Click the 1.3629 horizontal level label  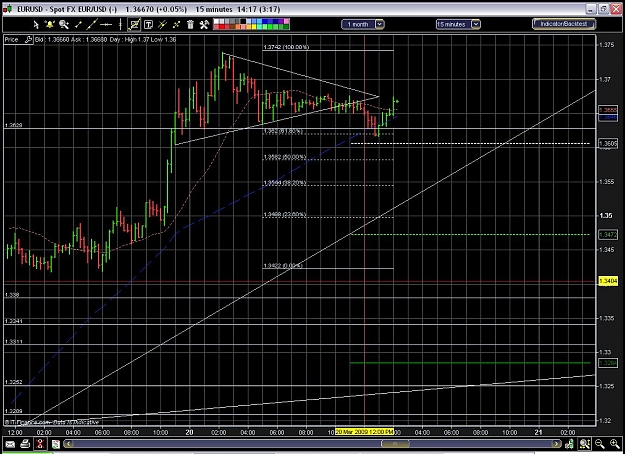coord(13,125)
